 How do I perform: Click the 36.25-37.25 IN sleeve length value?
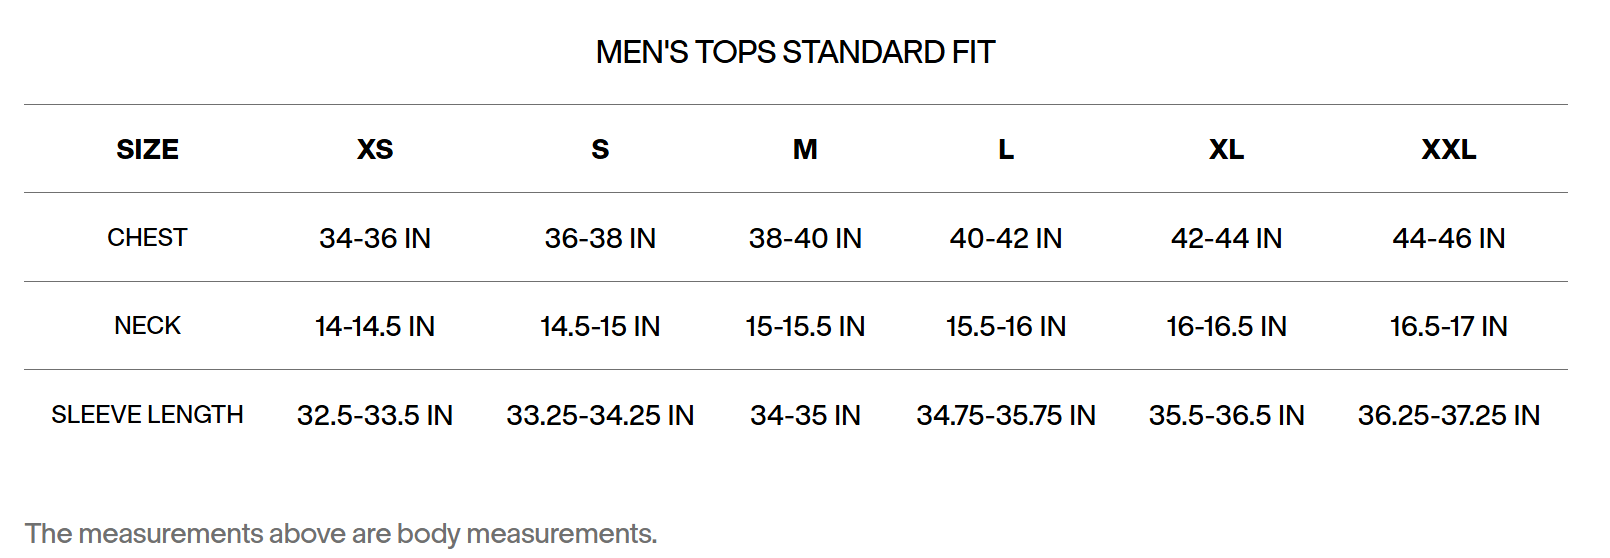pyautogui.click(x=1448, y=415)
